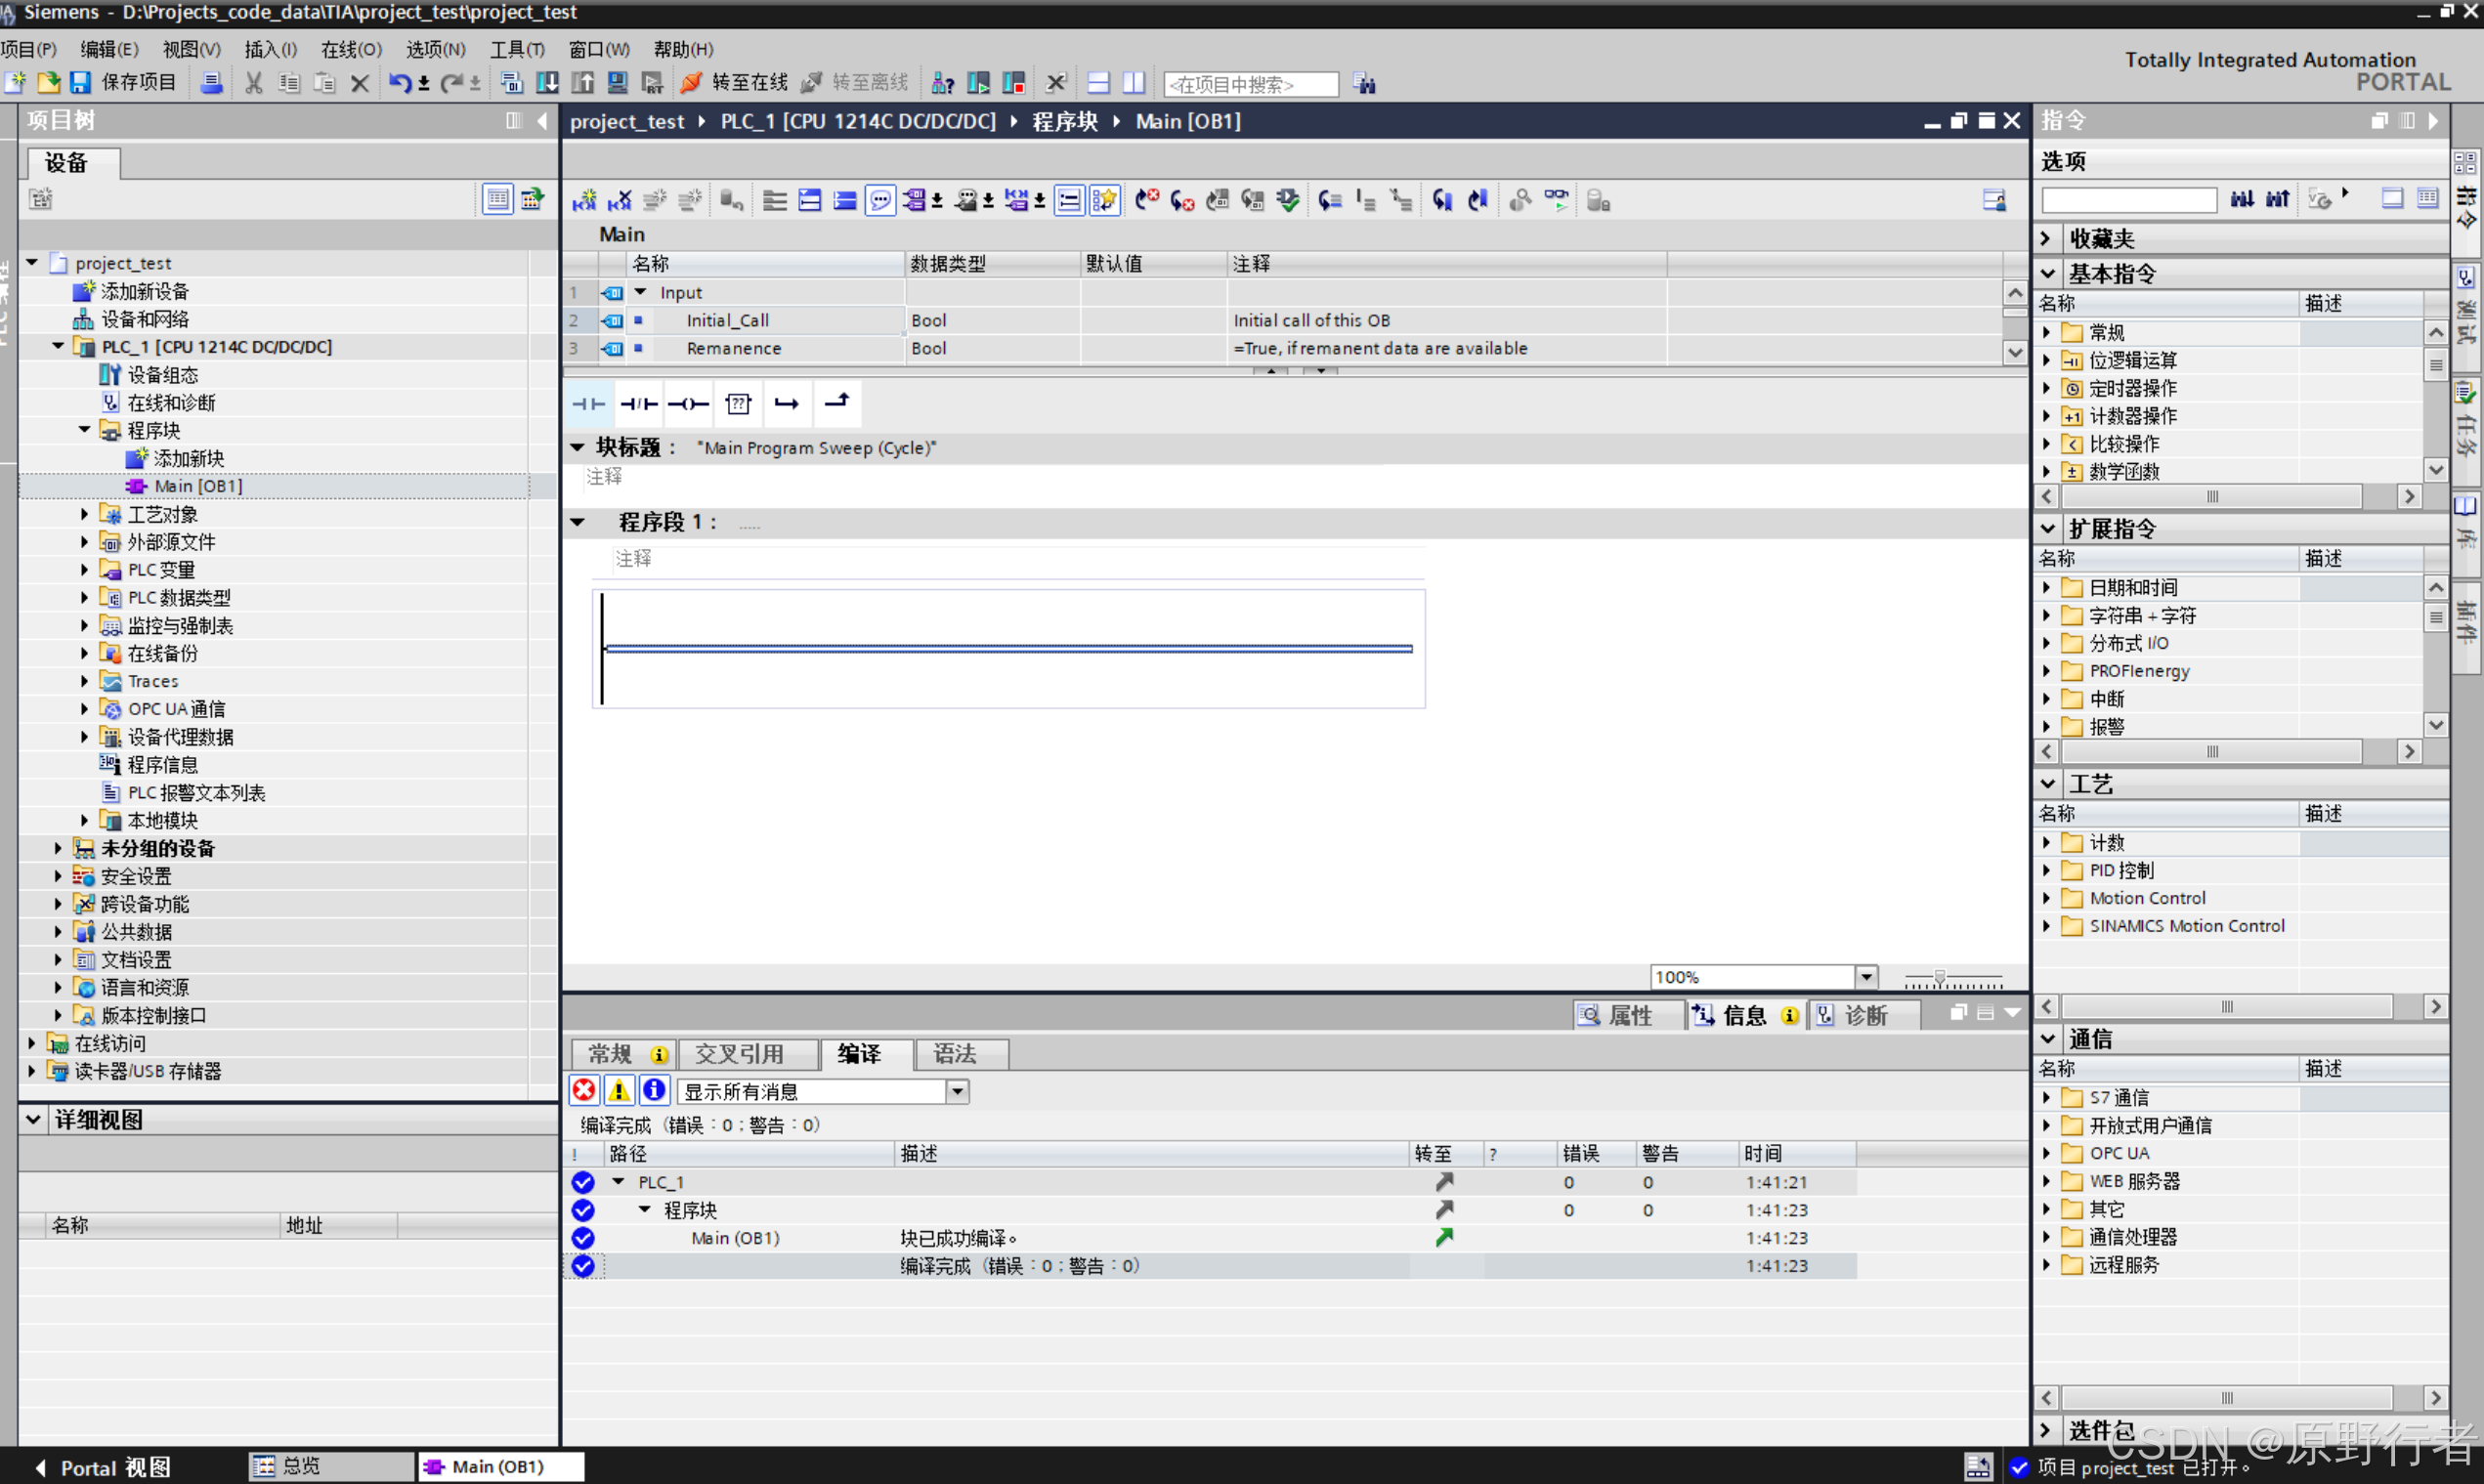Click the empty box instruction icon

[x=738, y=404]
